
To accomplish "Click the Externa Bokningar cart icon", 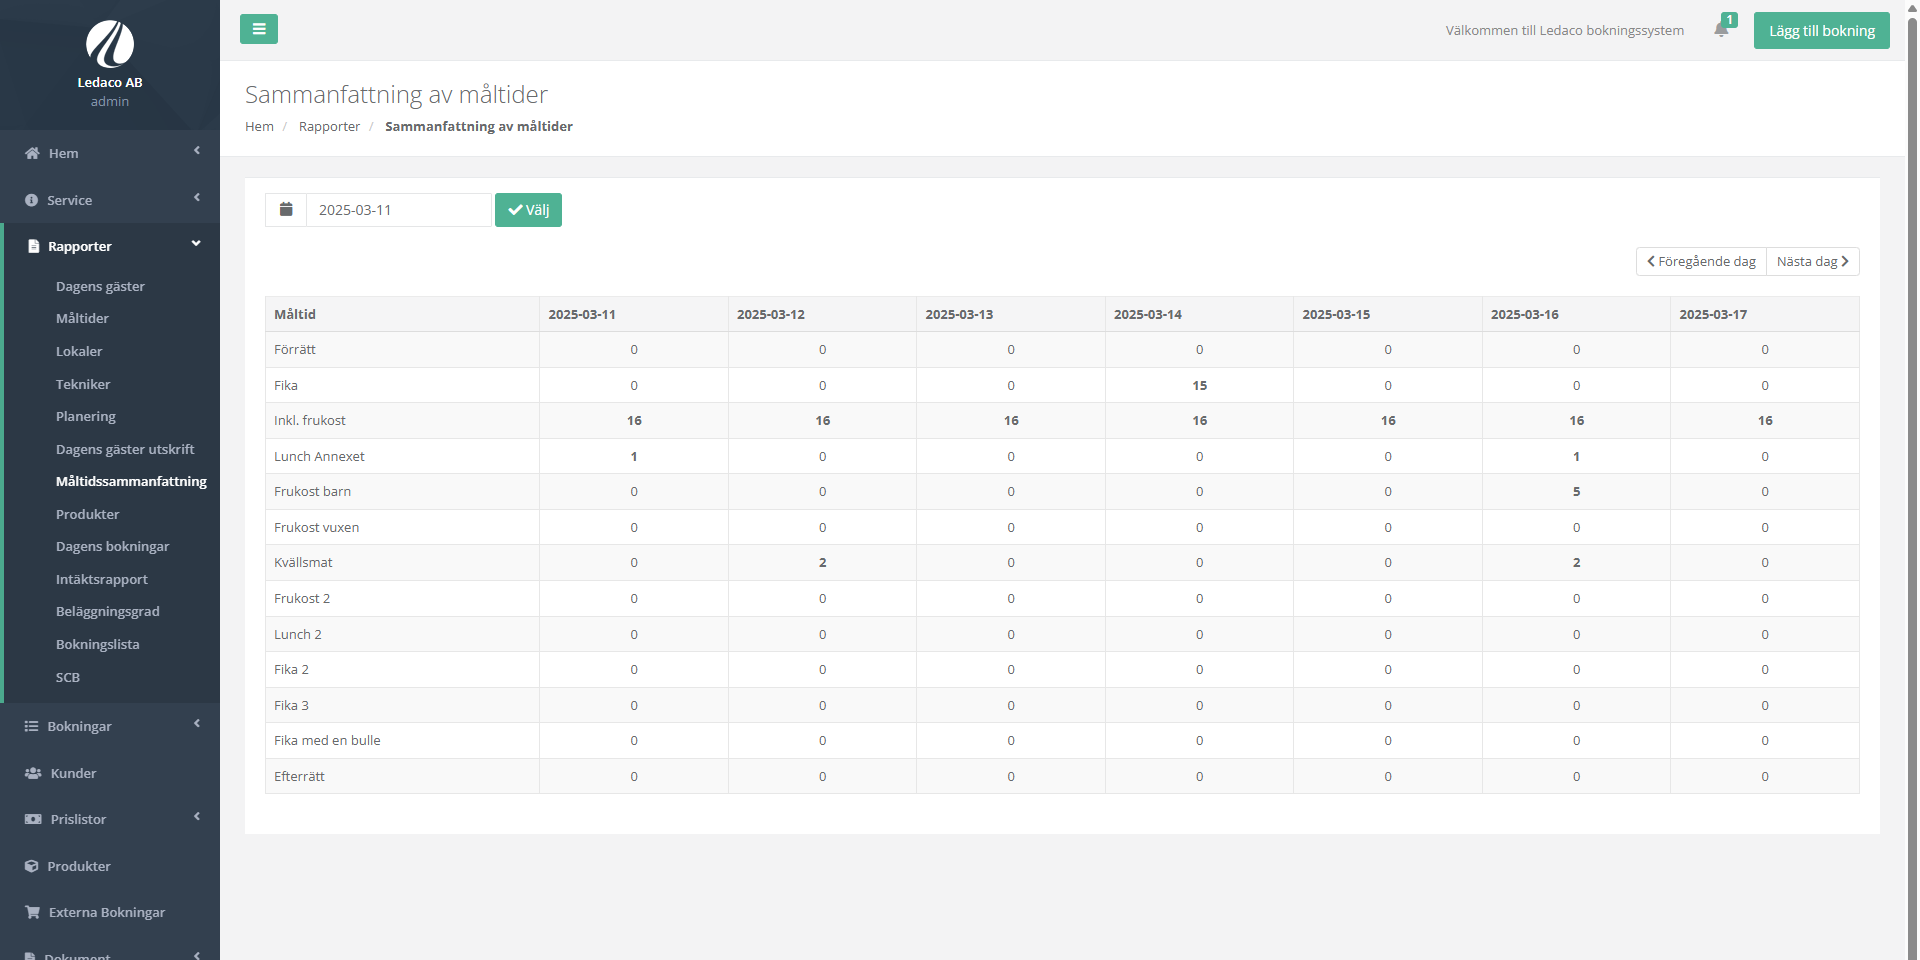I will [x=33, y=912].
